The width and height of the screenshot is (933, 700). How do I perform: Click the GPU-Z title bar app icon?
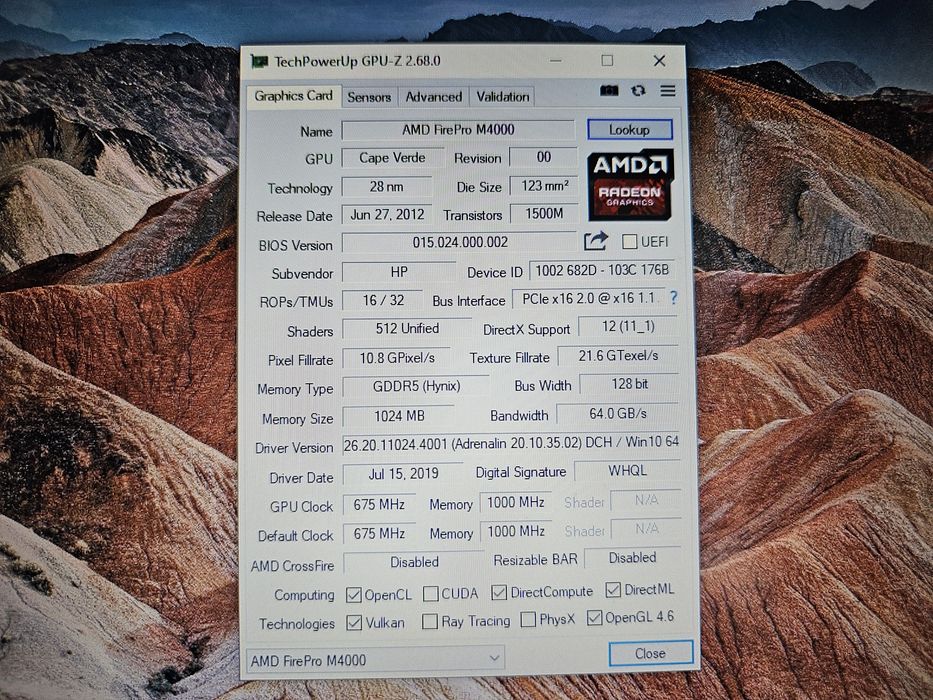(x=259, y=61)
